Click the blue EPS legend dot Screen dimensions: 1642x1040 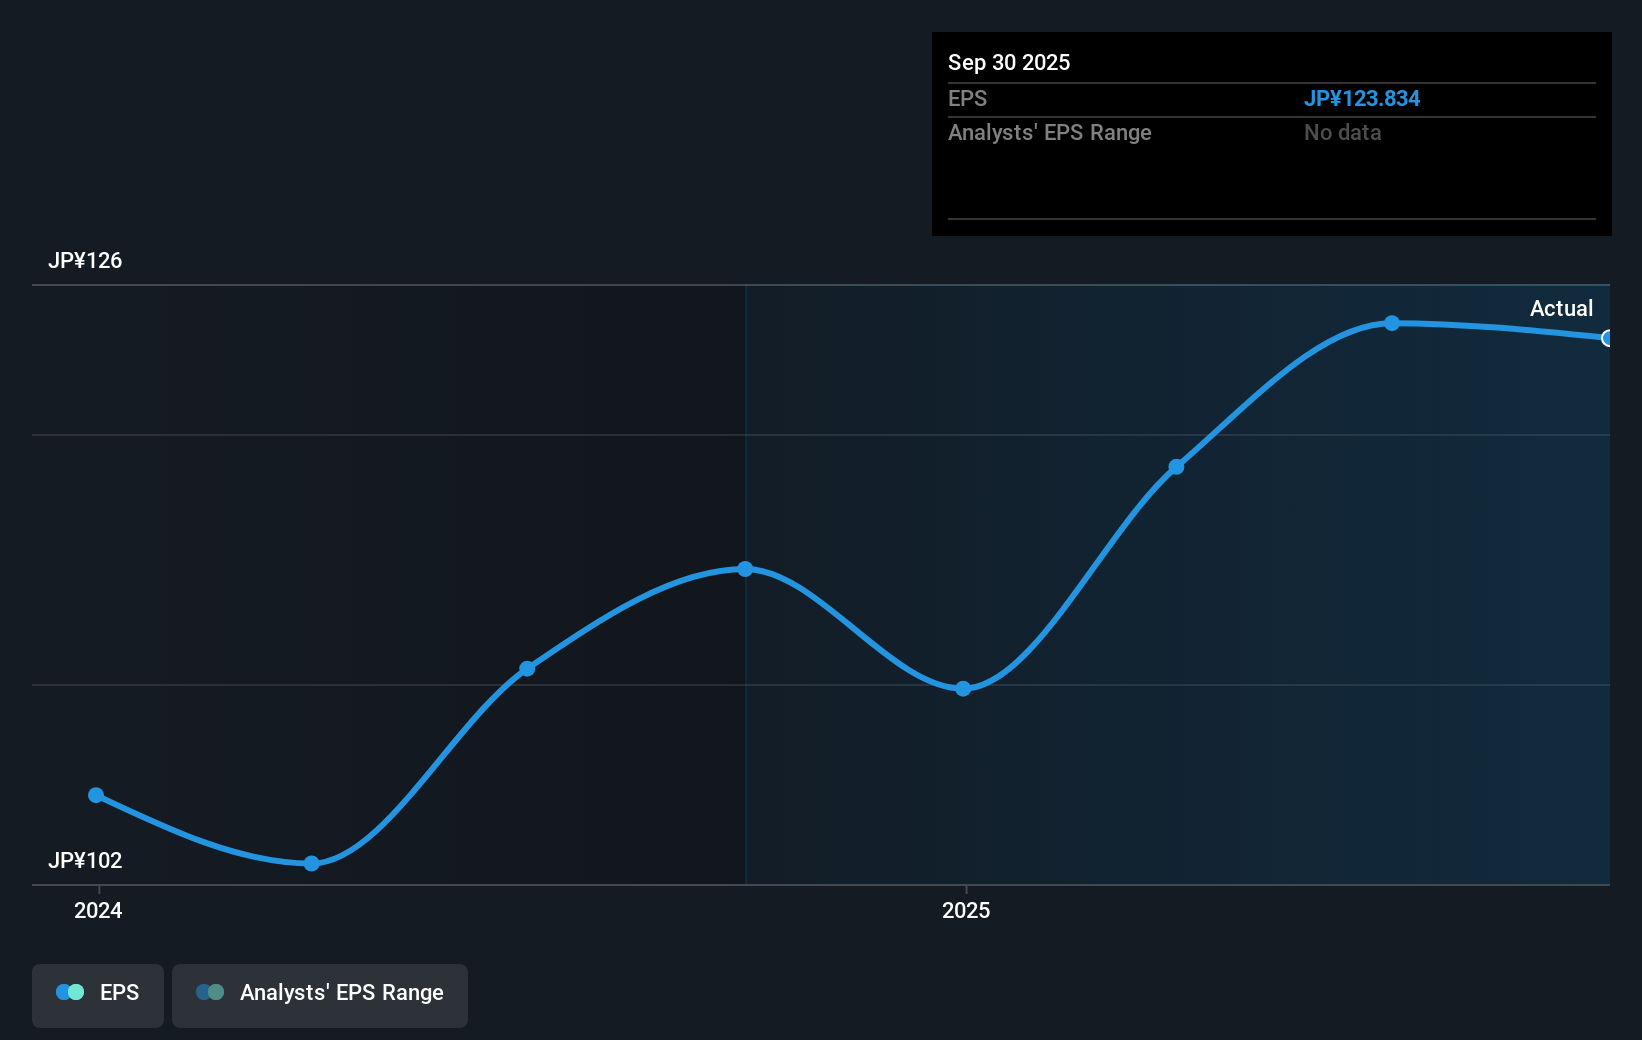coord(70,992)
